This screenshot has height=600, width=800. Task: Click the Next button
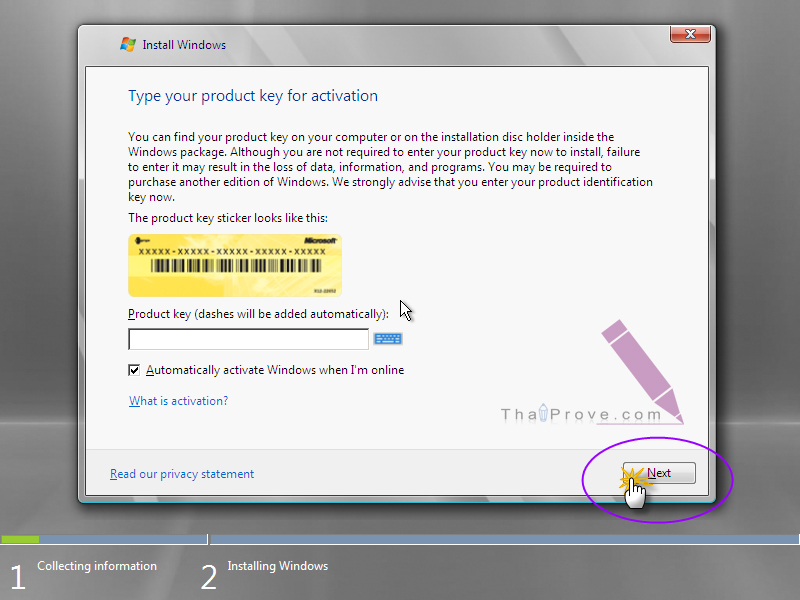tap(659, 473)
